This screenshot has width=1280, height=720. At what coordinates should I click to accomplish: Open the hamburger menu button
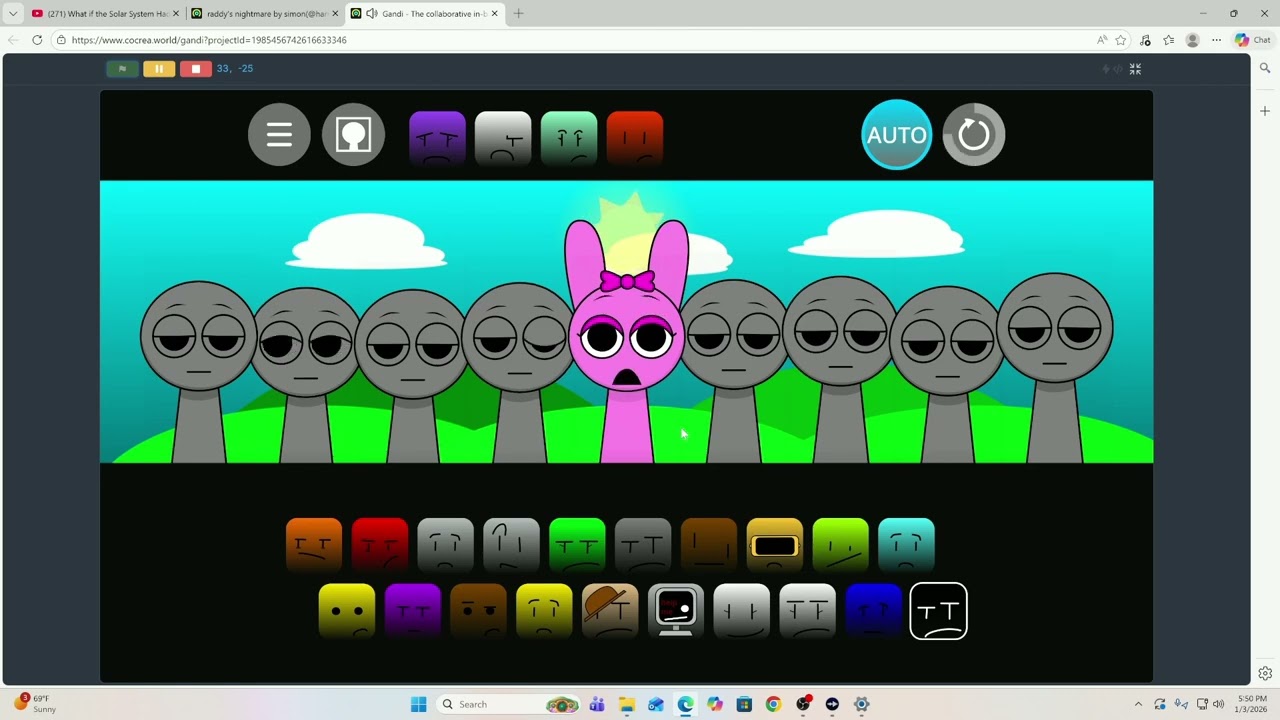pos(279,134)
